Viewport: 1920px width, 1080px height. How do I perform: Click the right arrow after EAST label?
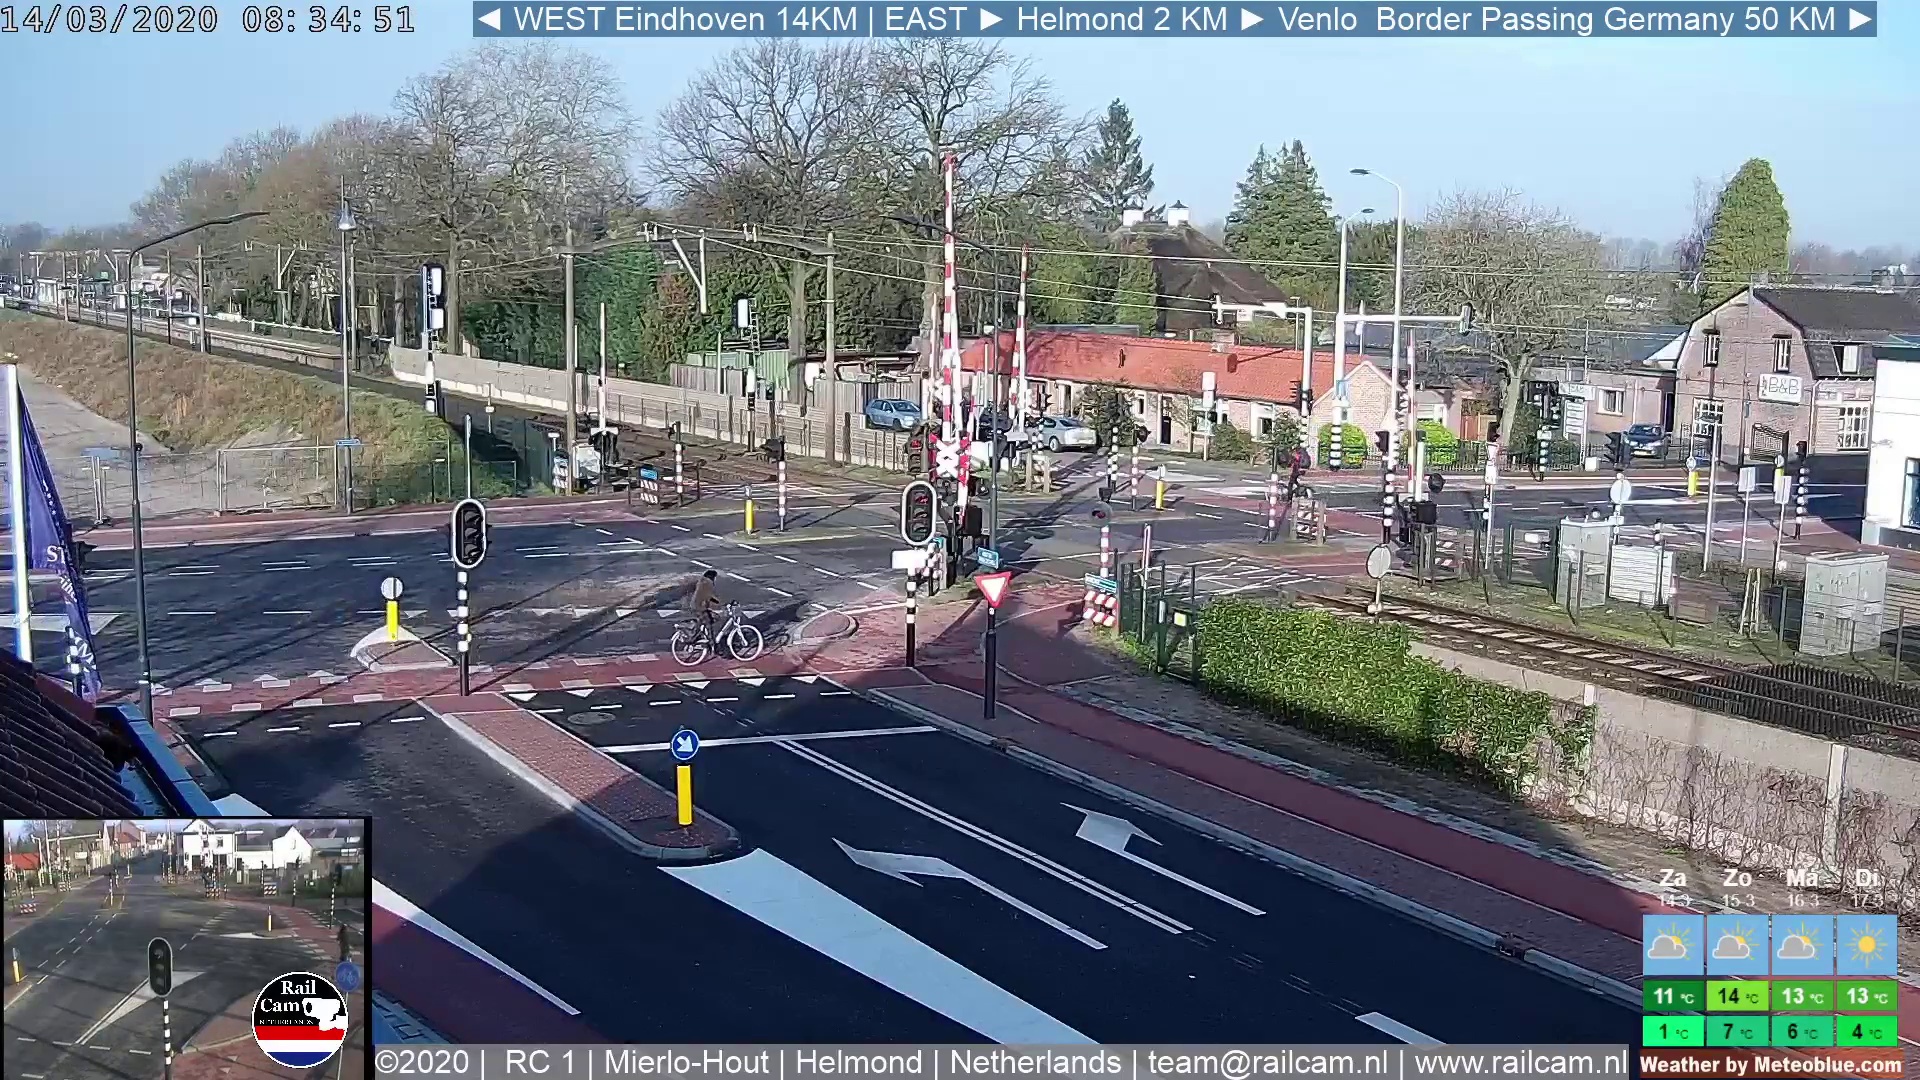click(x=991, y=19)
